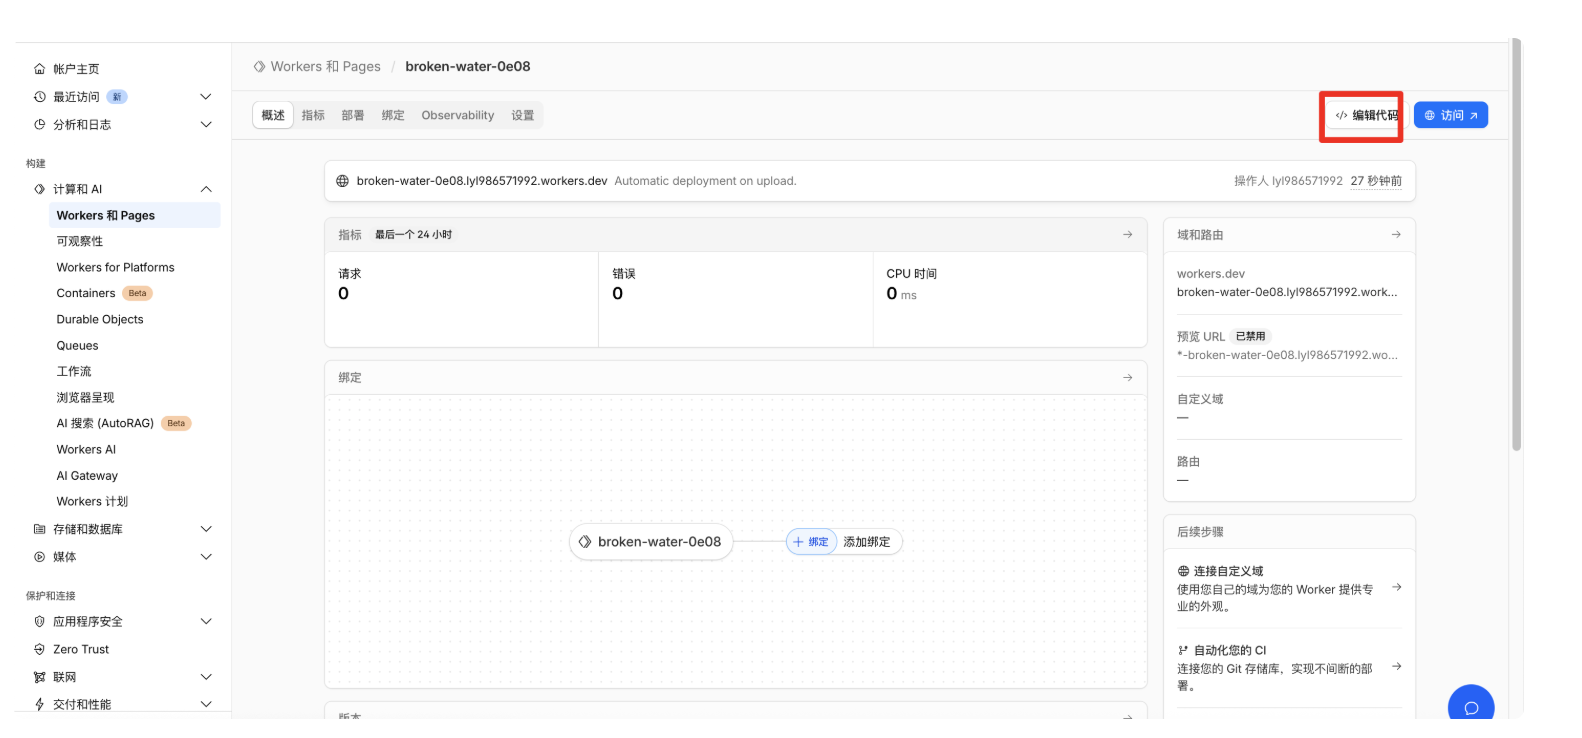Switch to the 部署 tab
The image size is (1582, 738).
[x=352, y=116]
